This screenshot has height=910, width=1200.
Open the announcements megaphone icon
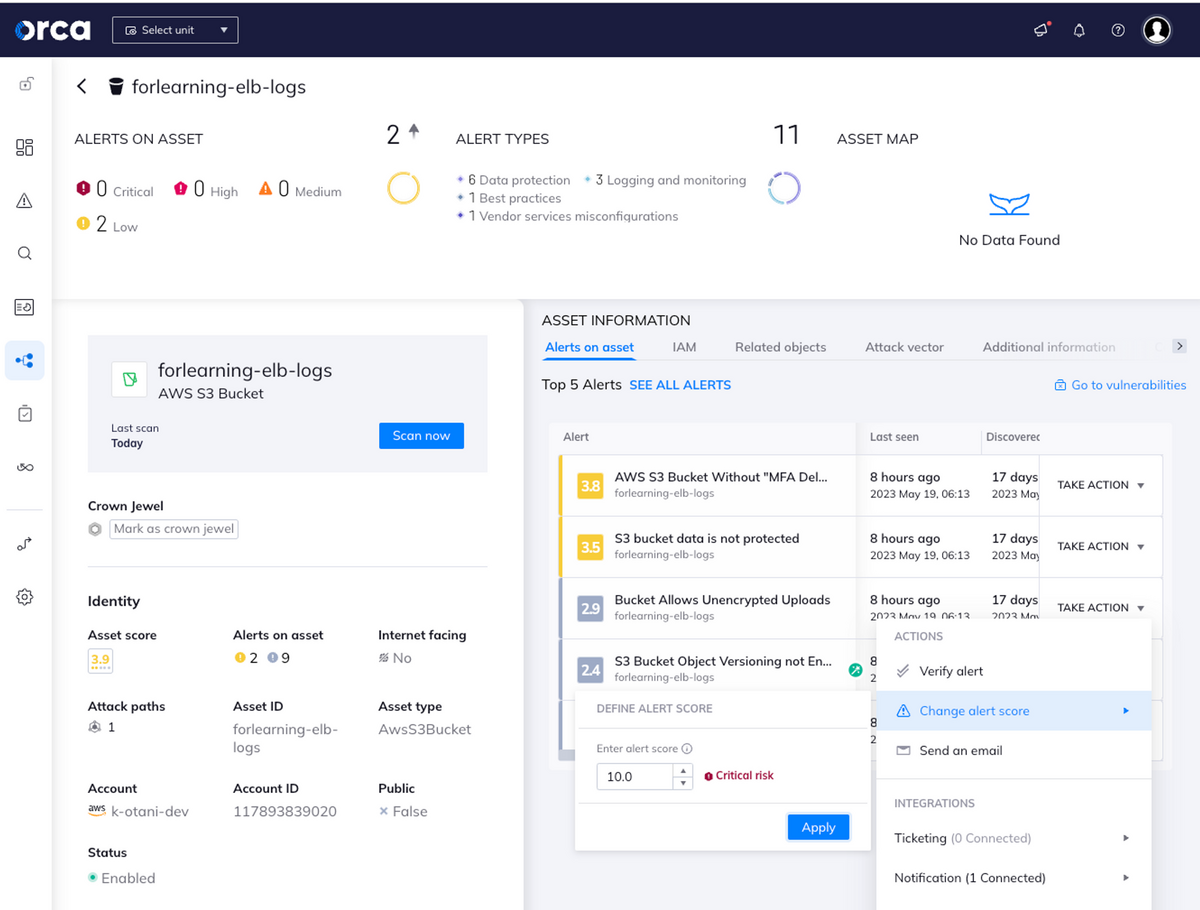(x=1042, y=30)
